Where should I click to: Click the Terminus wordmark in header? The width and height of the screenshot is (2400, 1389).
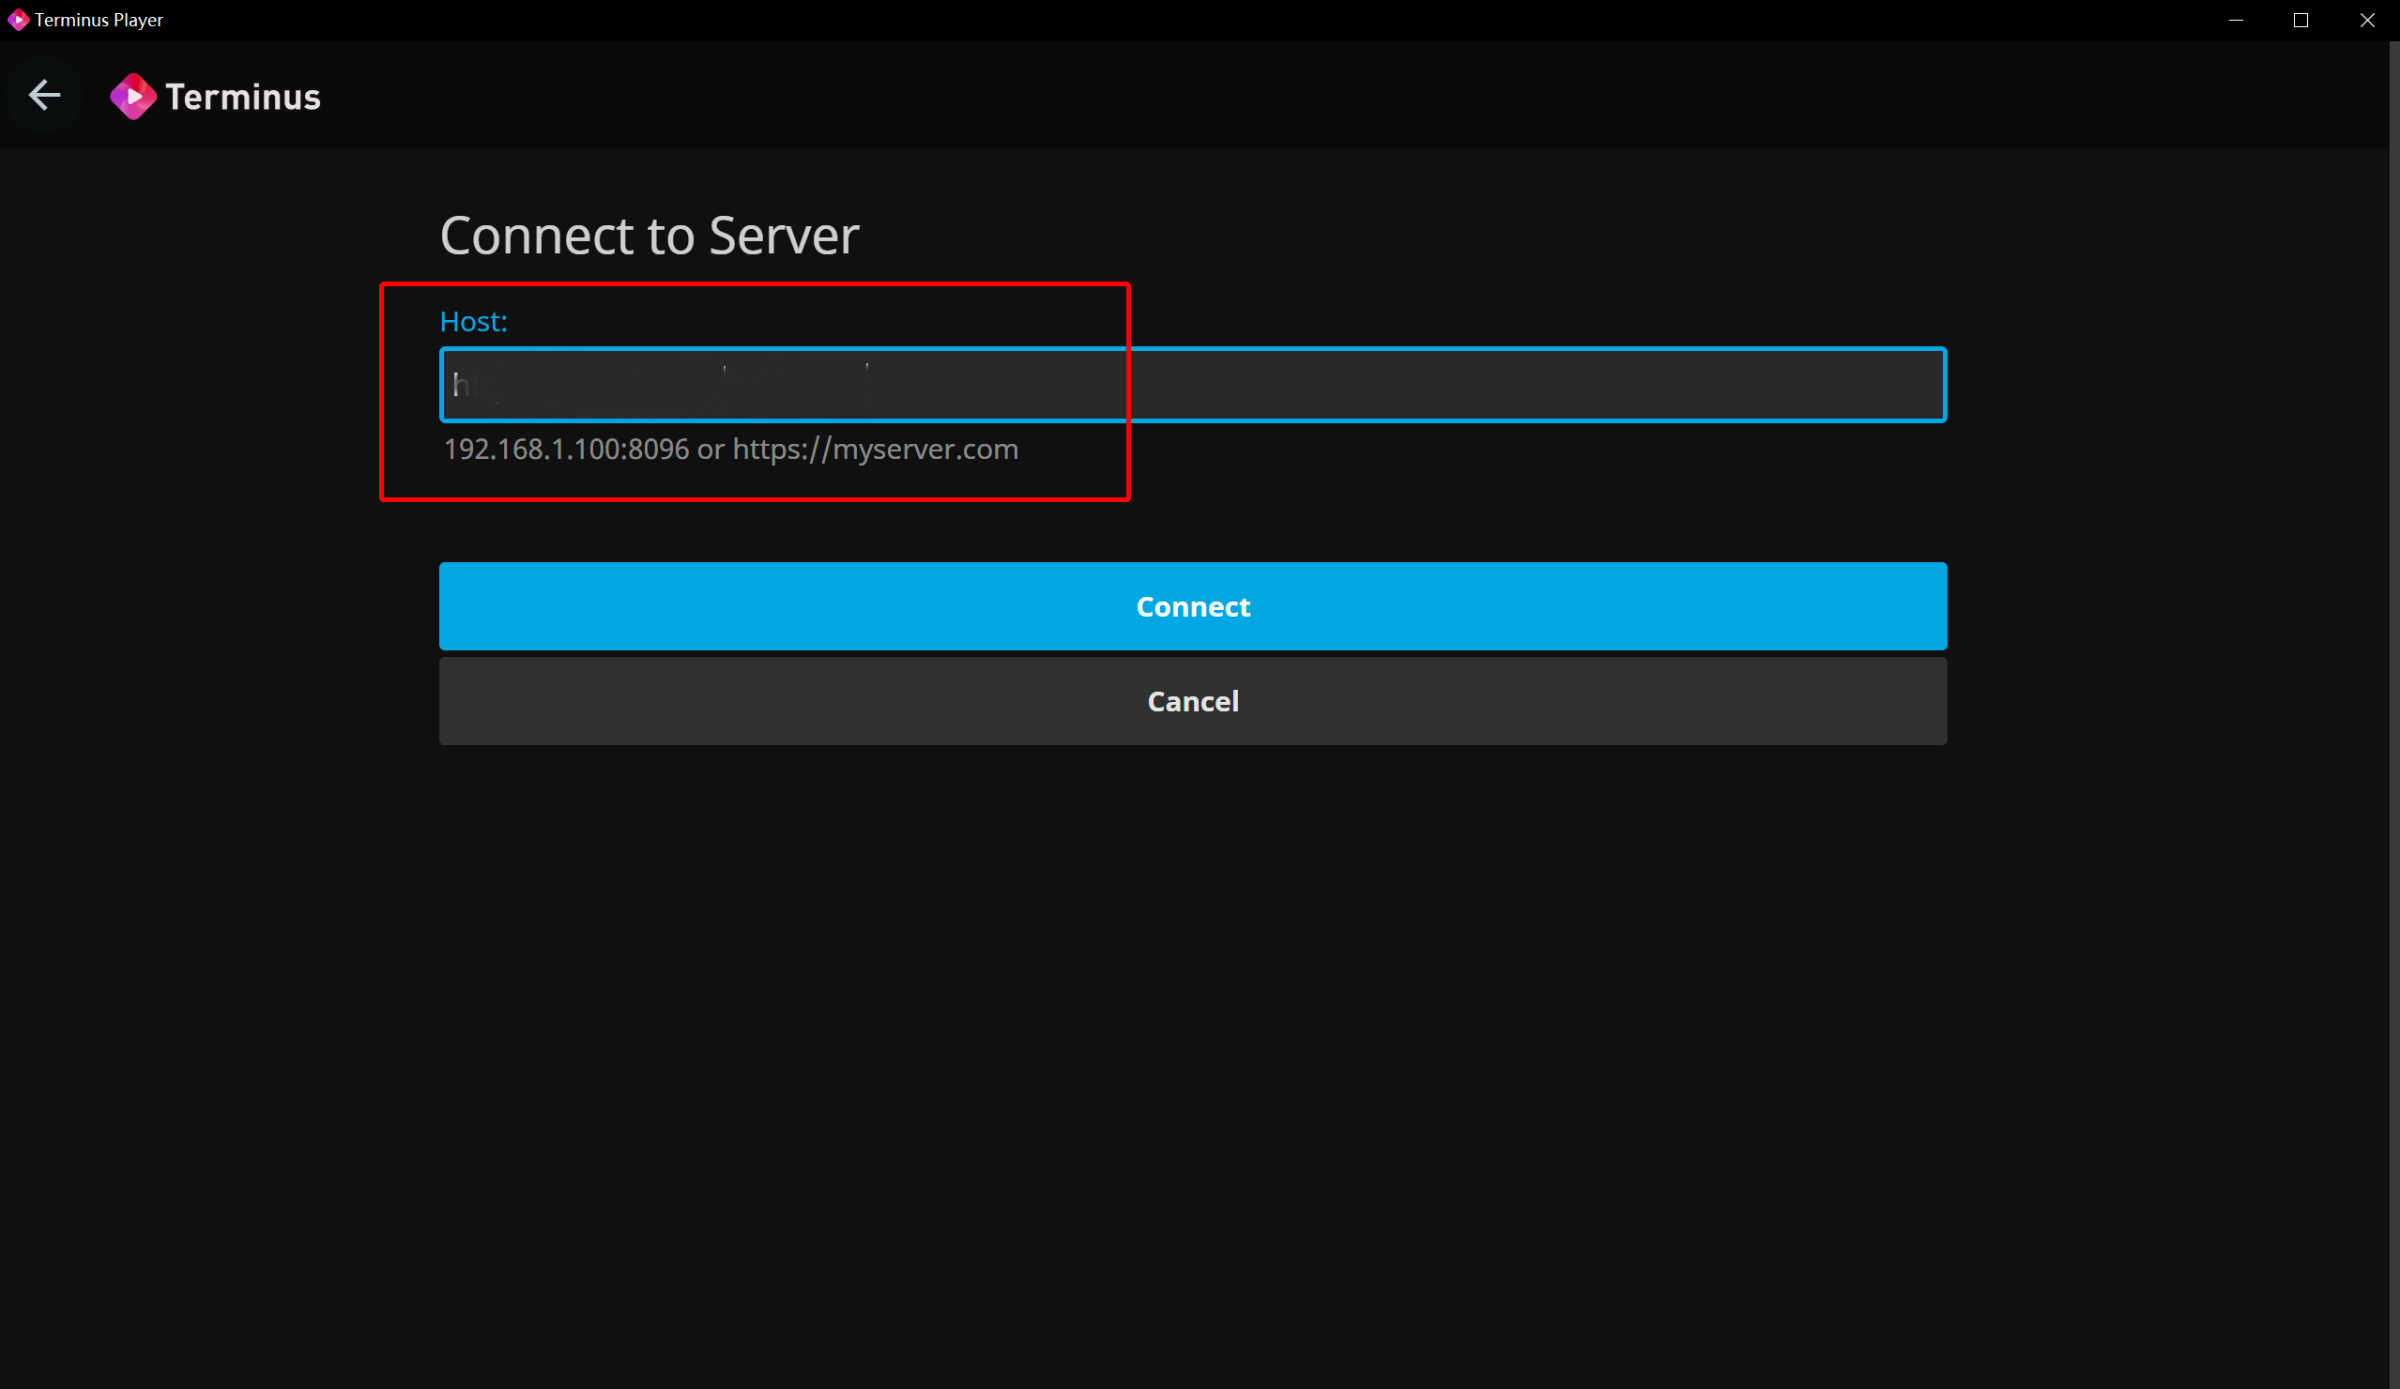[243, 97]
